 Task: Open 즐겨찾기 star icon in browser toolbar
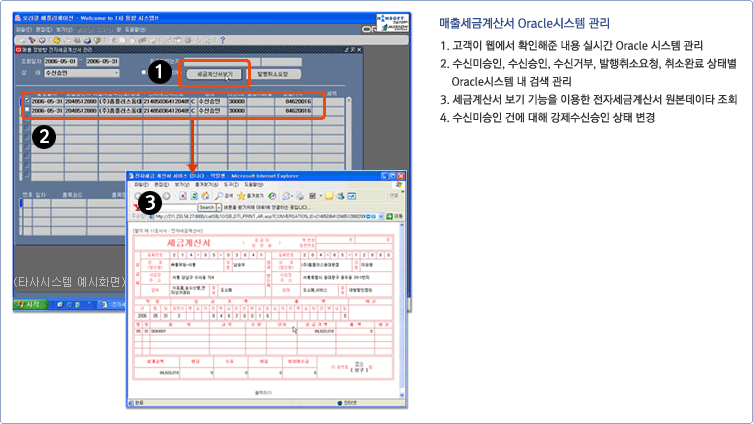point(242,196)
